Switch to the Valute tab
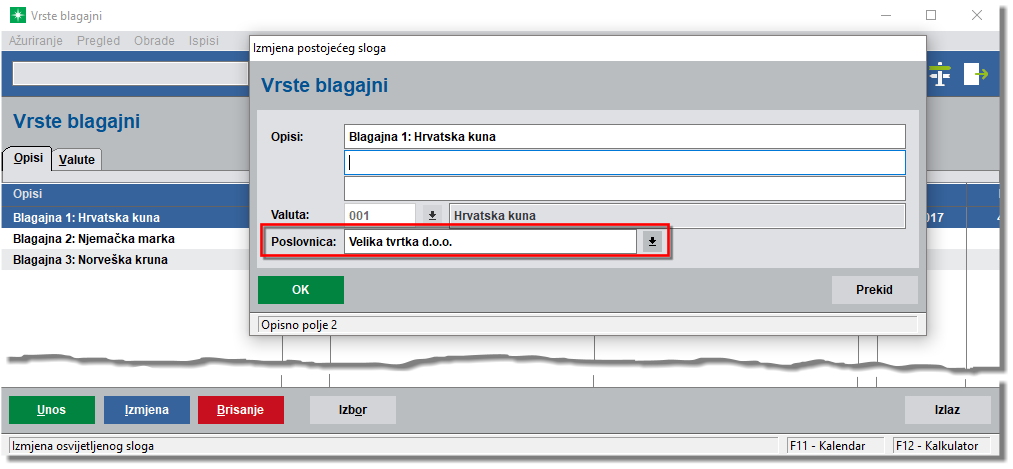The height and width of the screenshot is (469, 1013). [x=77, y=160]
